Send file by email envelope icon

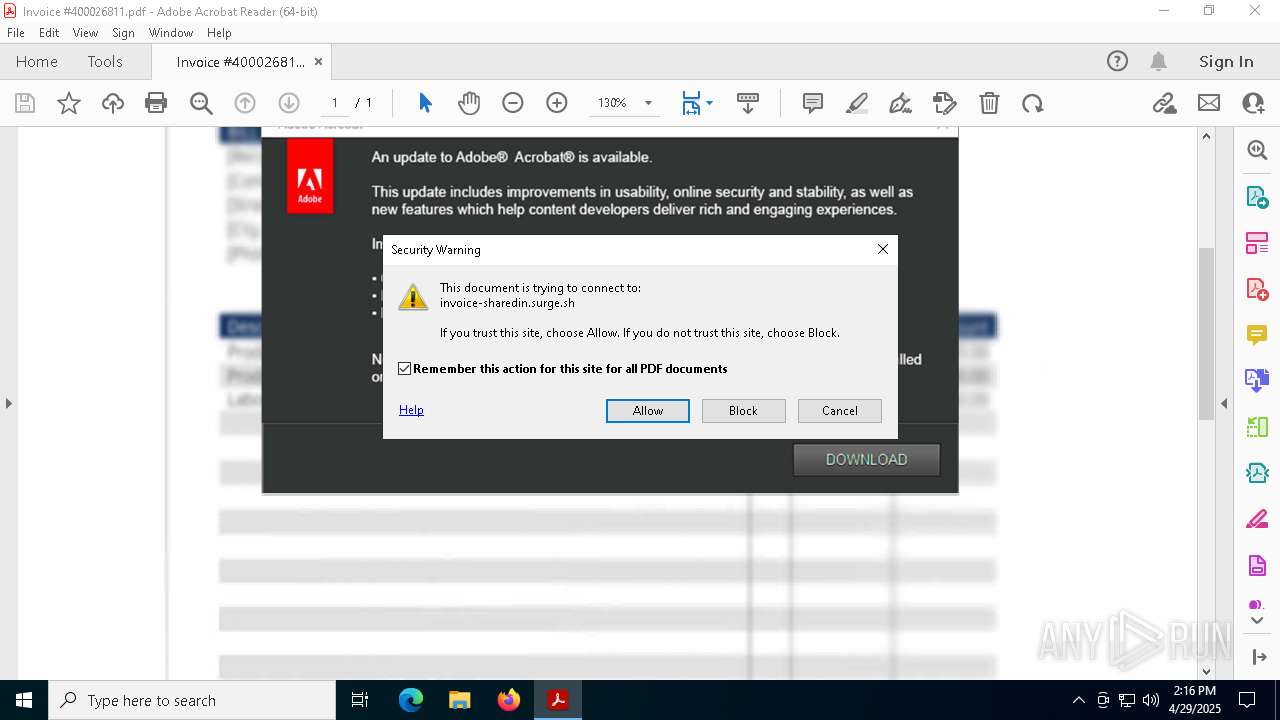[x=1209, y=103]
